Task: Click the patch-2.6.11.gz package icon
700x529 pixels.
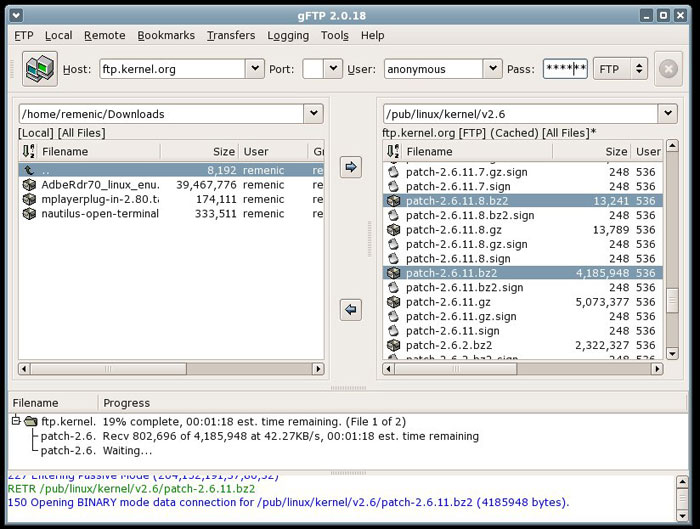Action: click(x=393, y=302)
